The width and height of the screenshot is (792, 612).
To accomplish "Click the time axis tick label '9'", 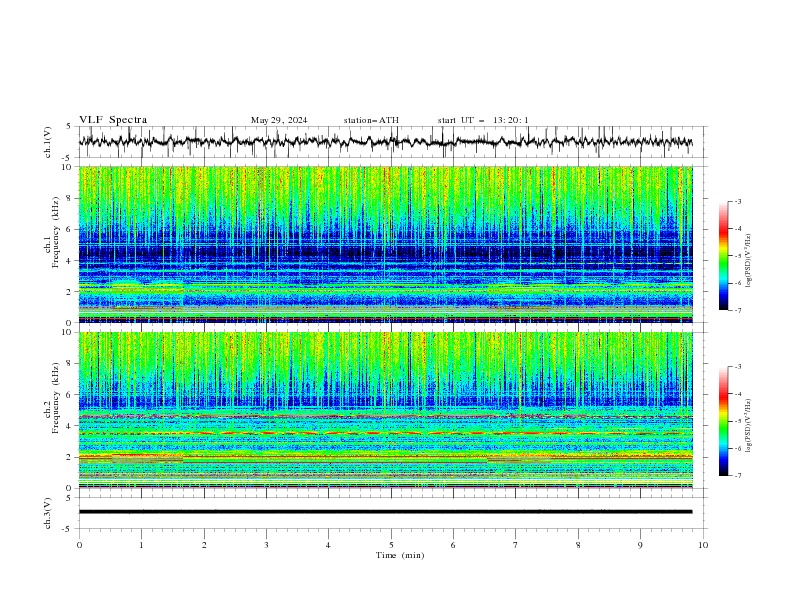I will pyautogui.click(x=640, y=545).
